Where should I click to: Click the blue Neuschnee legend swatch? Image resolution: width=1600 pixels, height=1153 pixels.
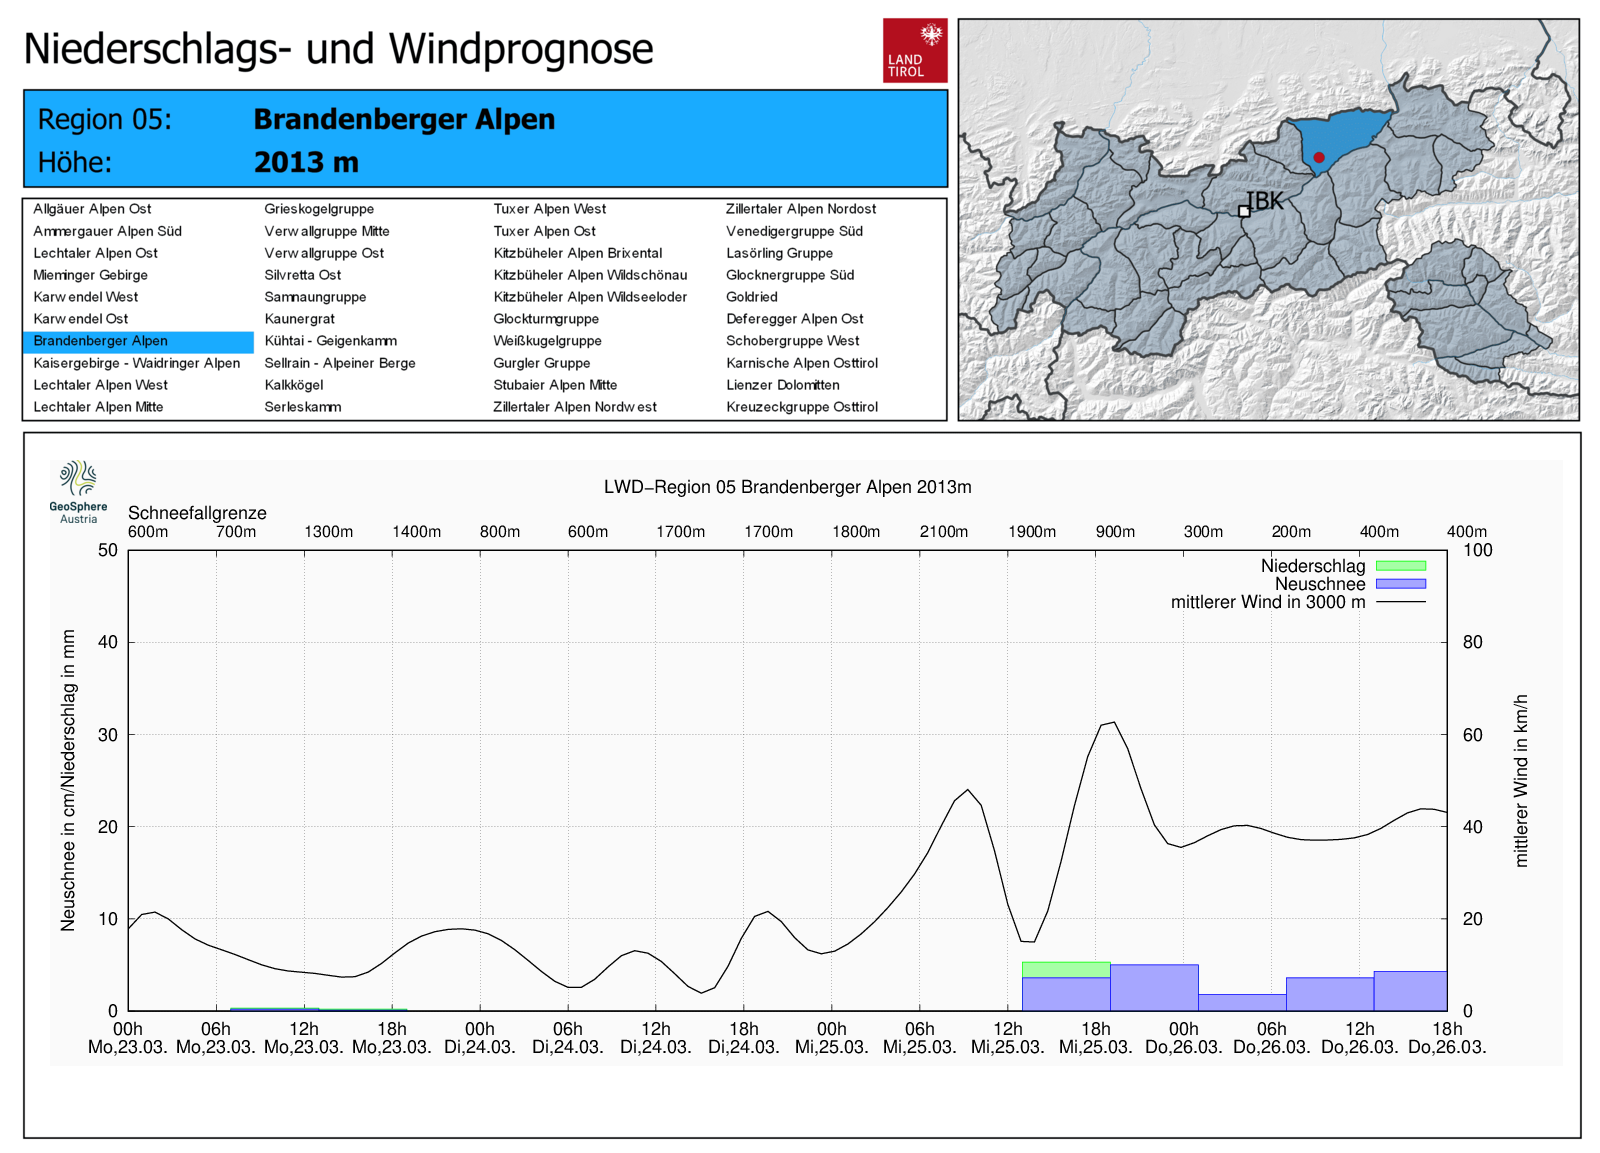(1400, 584)
